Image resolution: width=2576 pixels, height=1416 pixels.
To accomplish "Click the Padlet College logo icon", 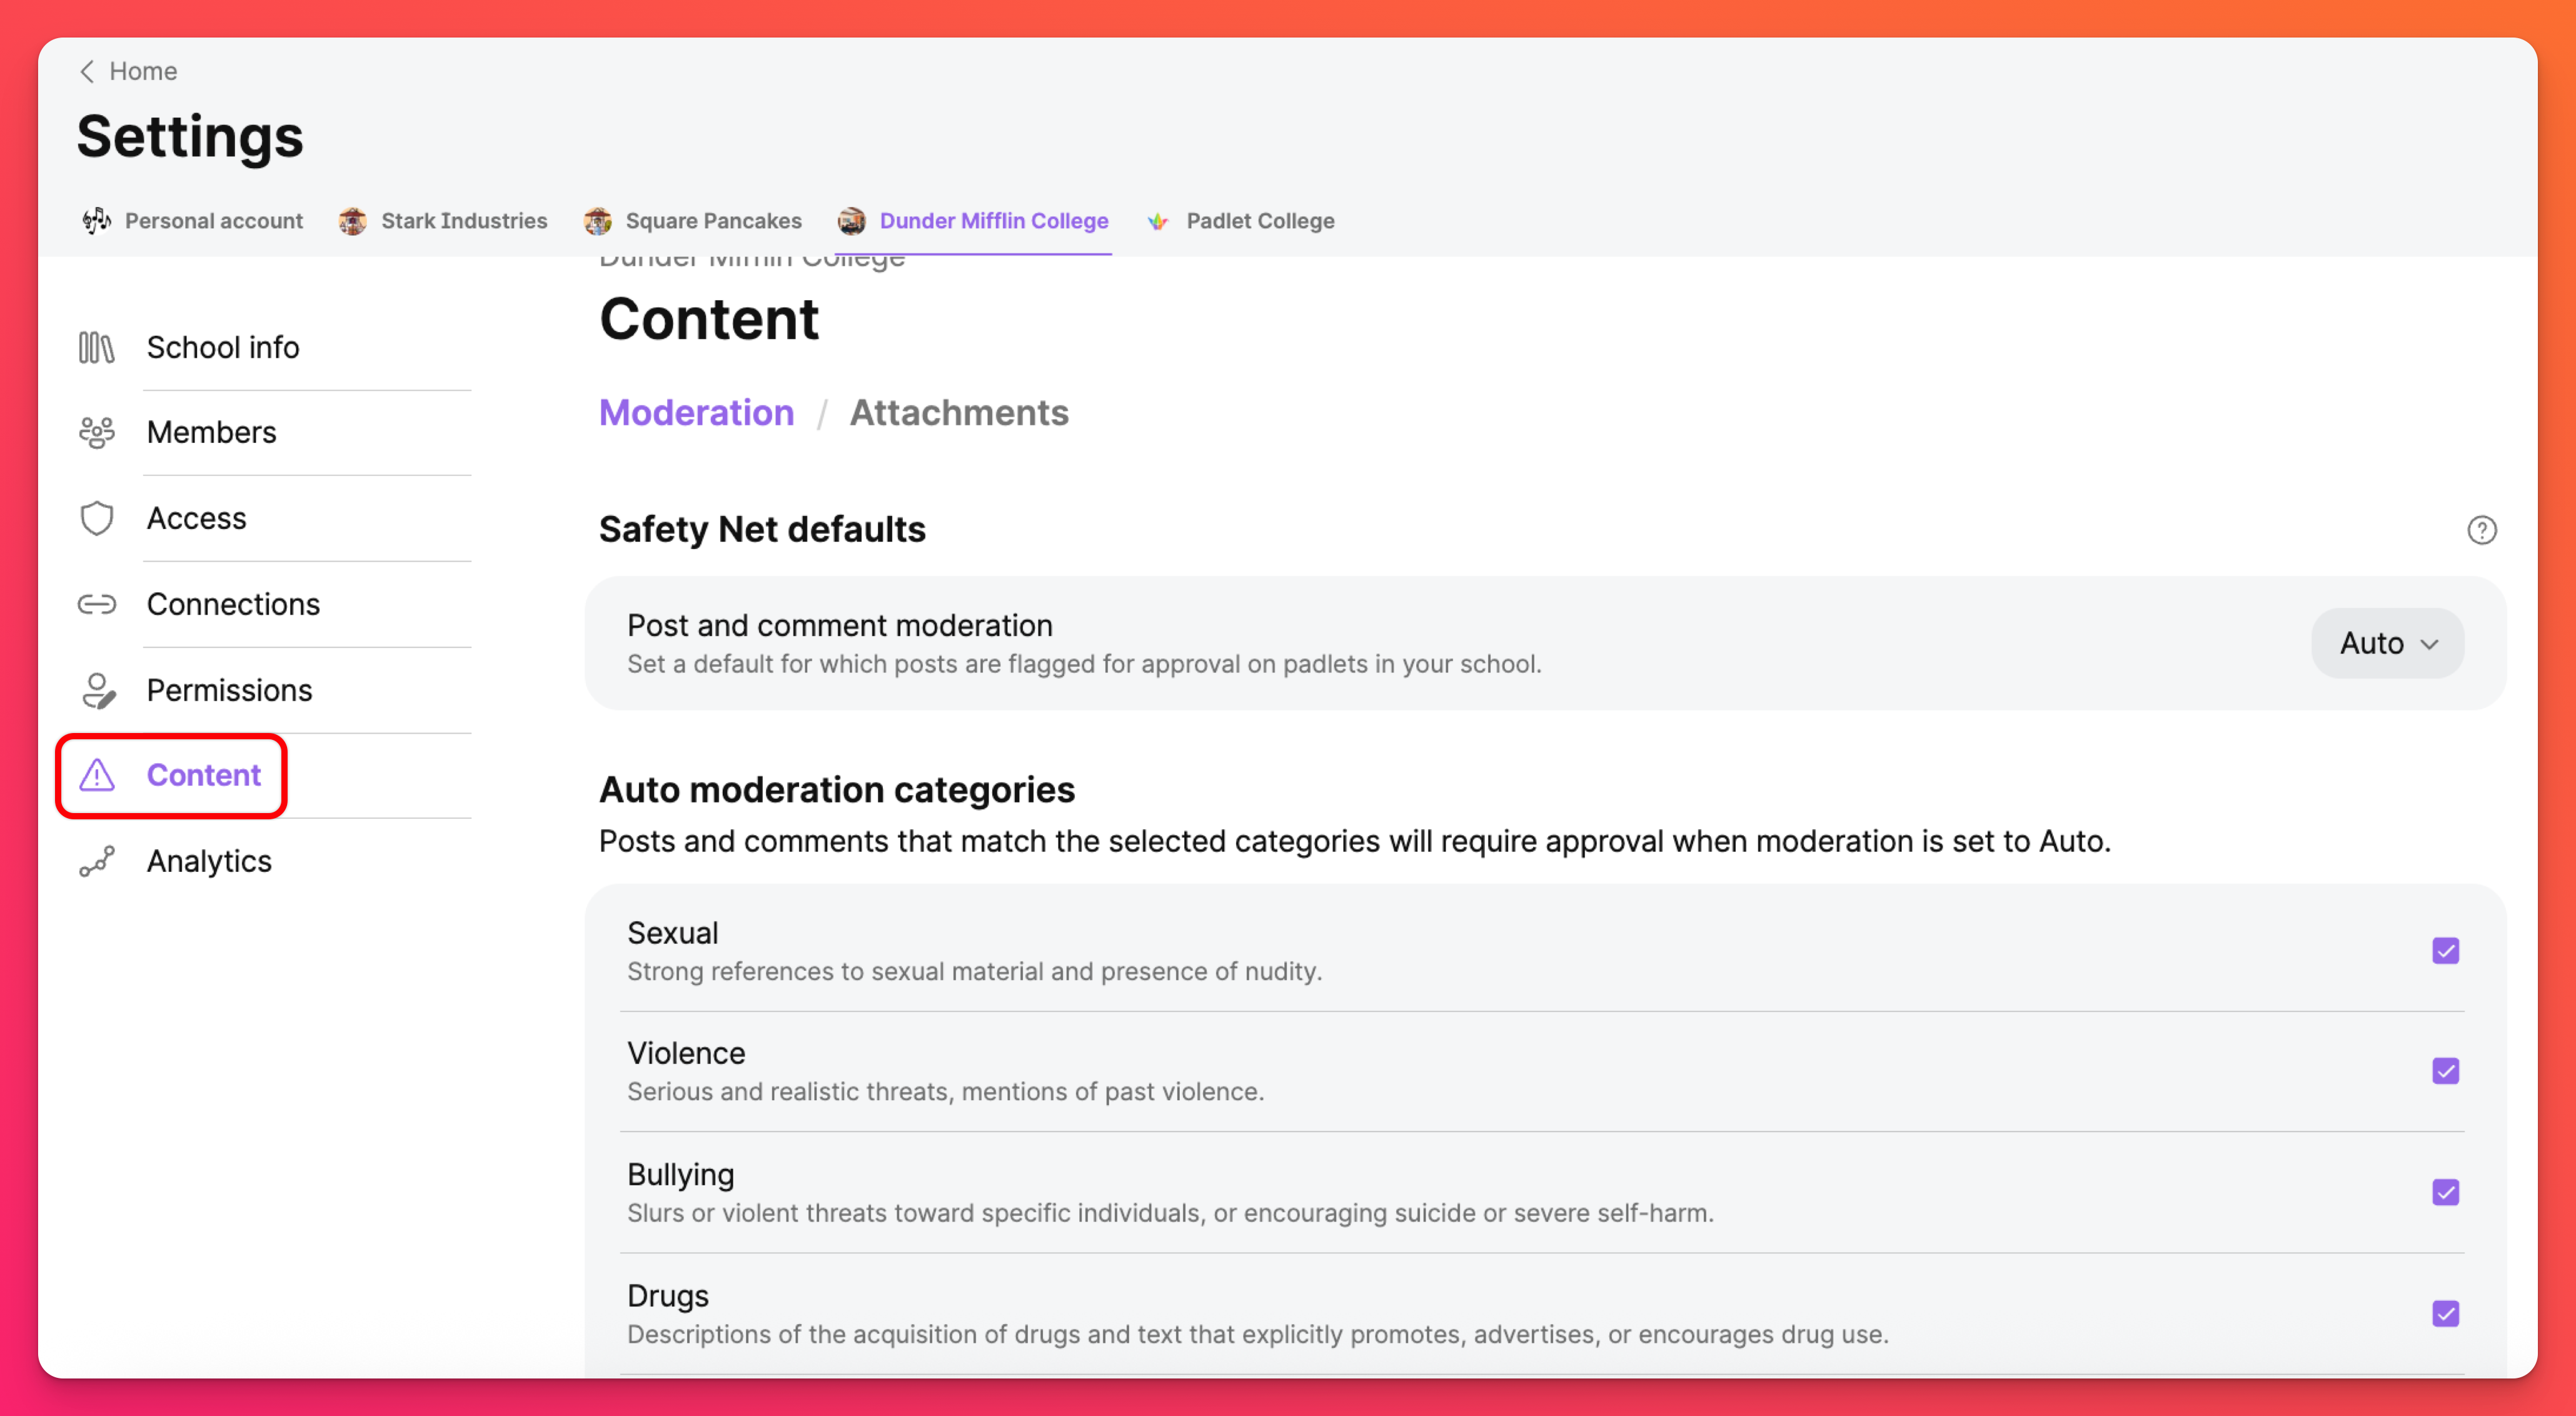I will [x=1157, y=221].
